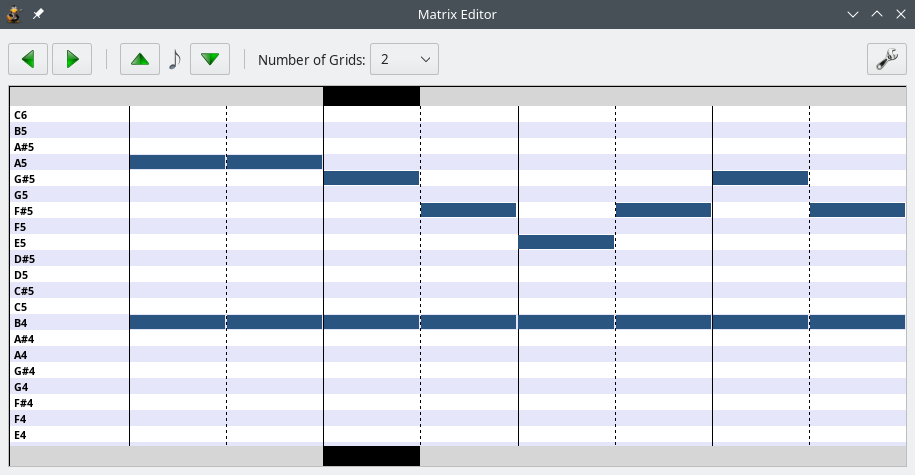The height and width of the screenshot is (475, 915).
Task: Expand the Number of Grids dropdown
Action: (x=404, y=59)
